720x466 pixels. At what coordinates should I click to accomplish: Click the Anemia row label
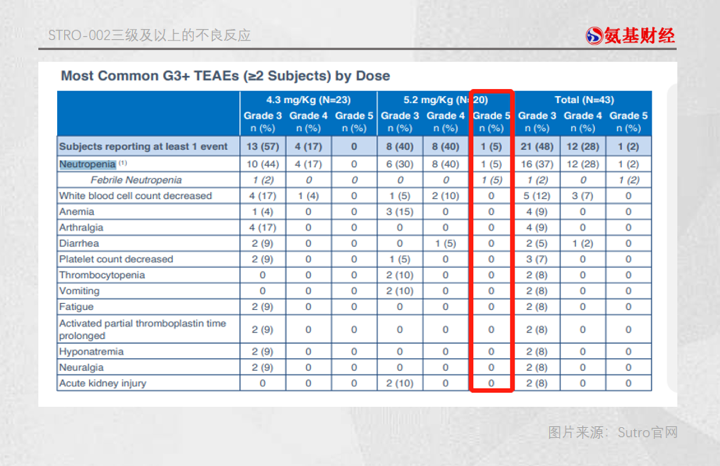coord(76,212)
